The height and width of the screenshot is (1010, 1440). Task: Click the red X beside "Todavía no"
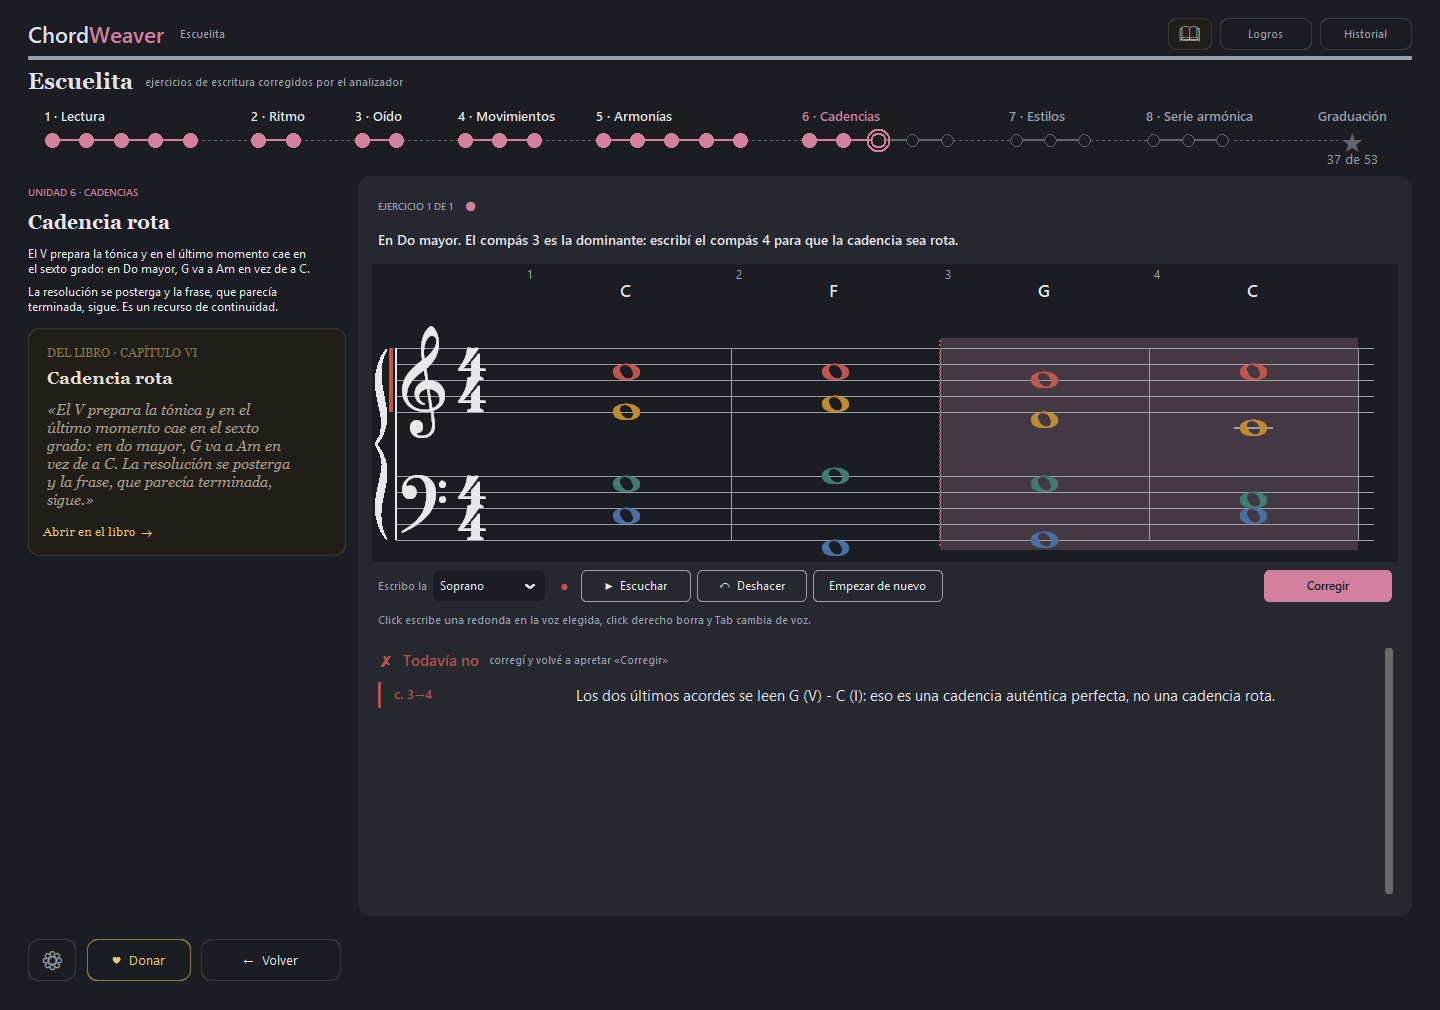coord(386,661)
